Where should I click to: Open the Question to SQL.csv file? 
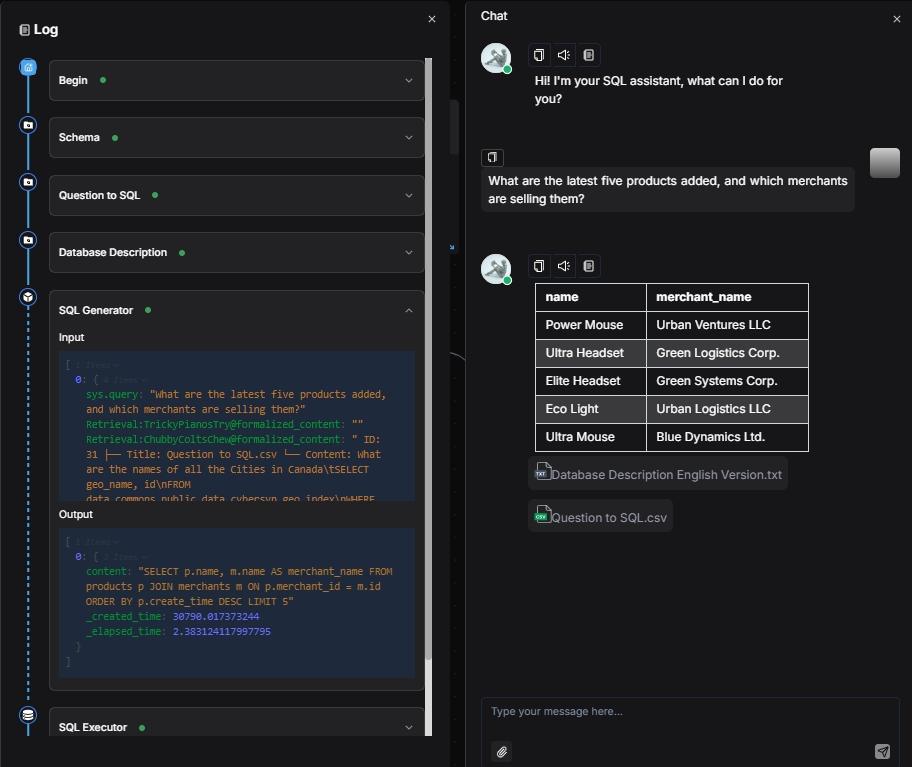[x=600, y=516]
